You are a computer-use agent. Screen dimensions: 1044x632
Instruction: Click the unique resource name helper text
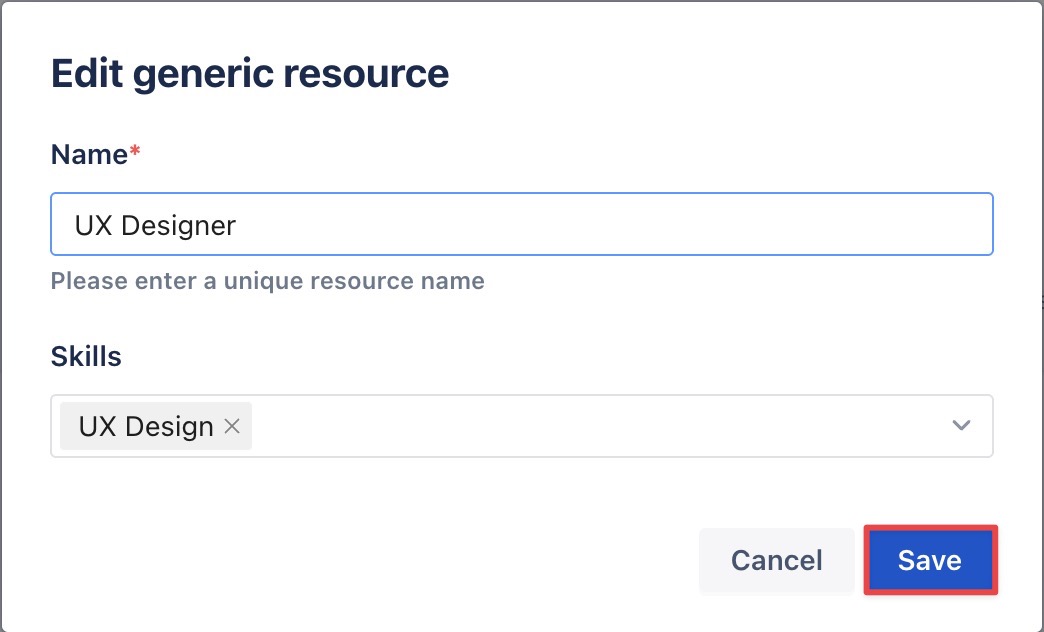[267, 281]
